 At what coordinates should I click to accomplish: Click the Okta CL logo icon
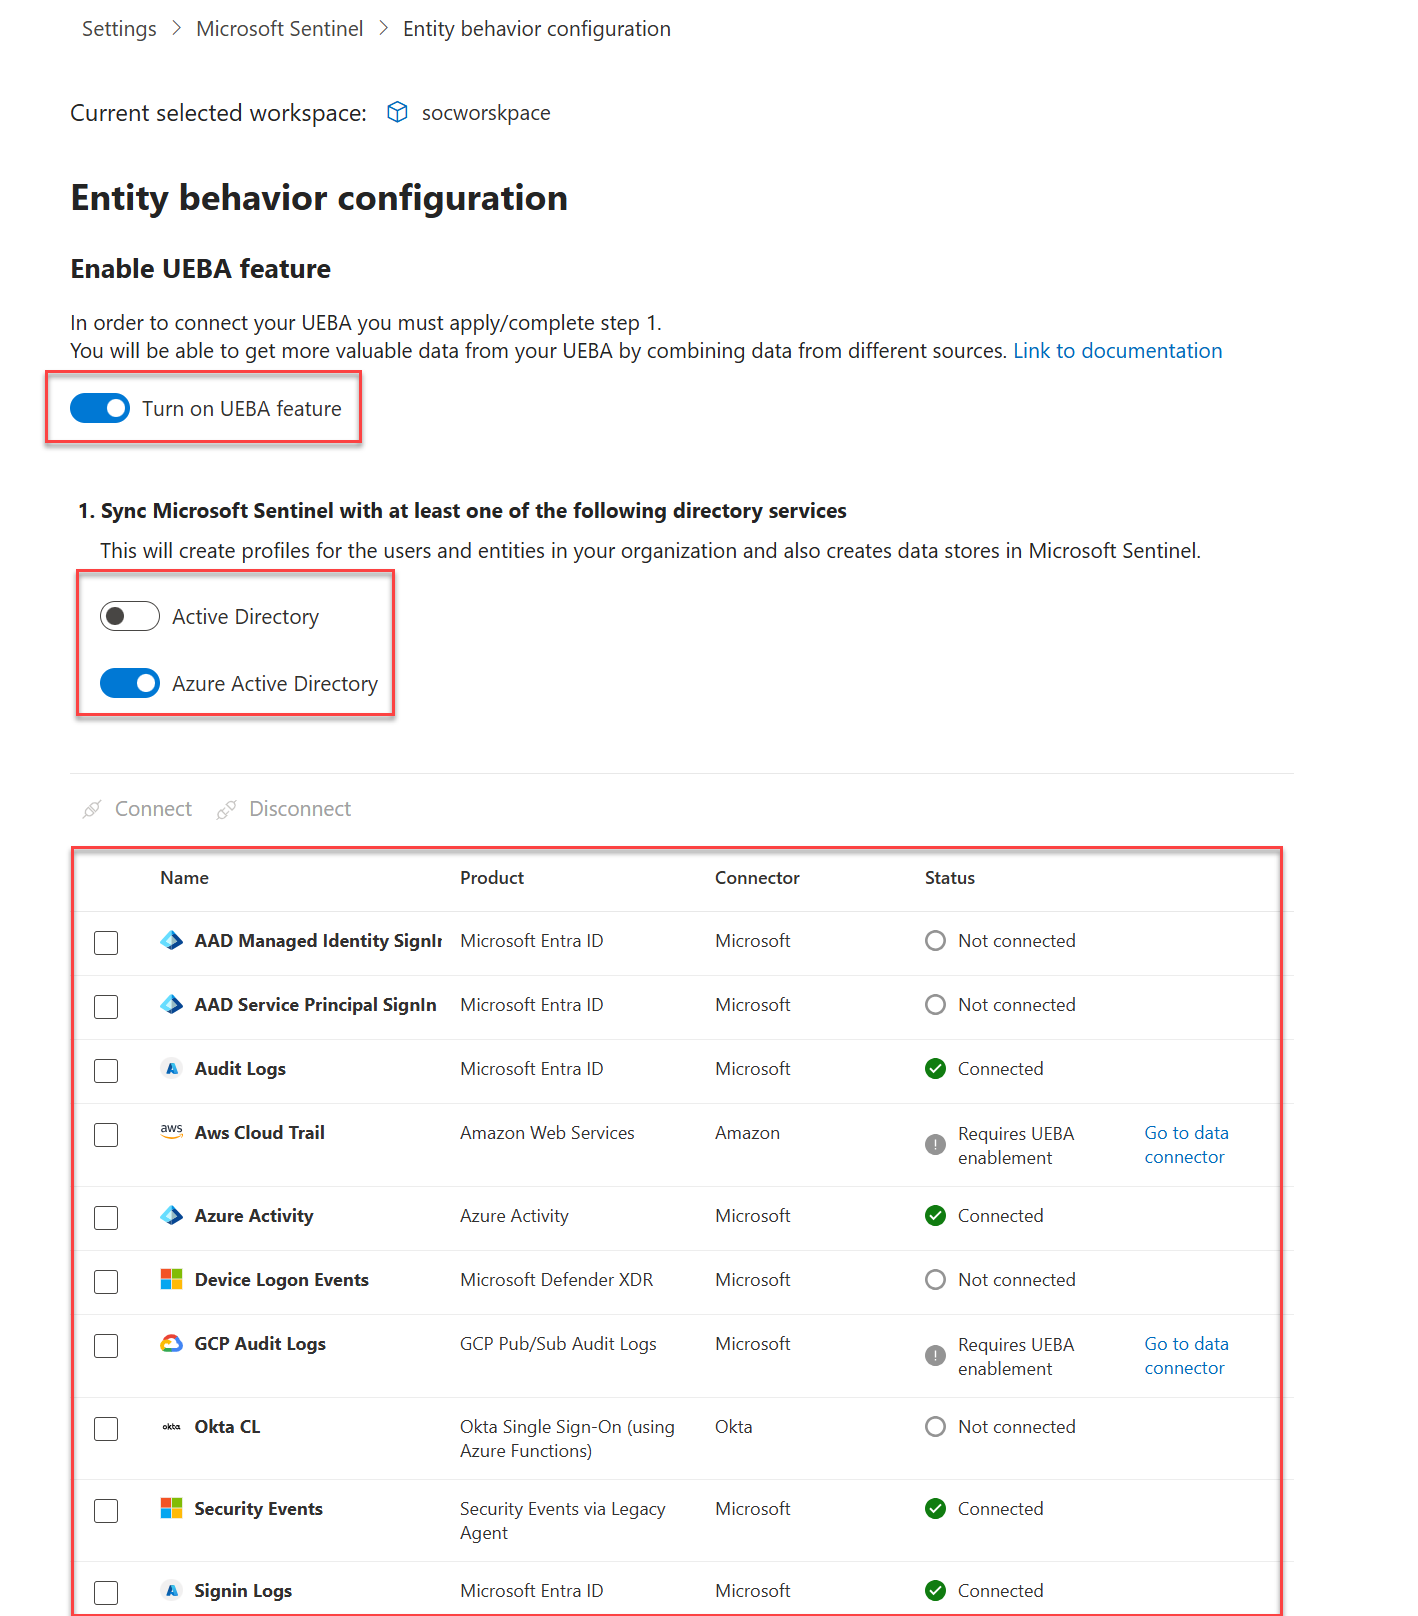(x=172, y=1427)
